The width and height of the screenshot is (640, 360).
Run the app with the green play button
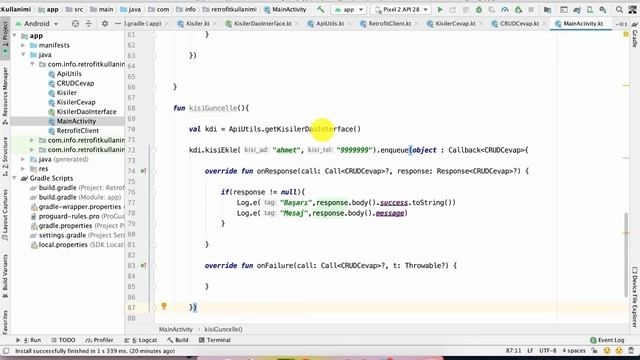click(440, 9)
